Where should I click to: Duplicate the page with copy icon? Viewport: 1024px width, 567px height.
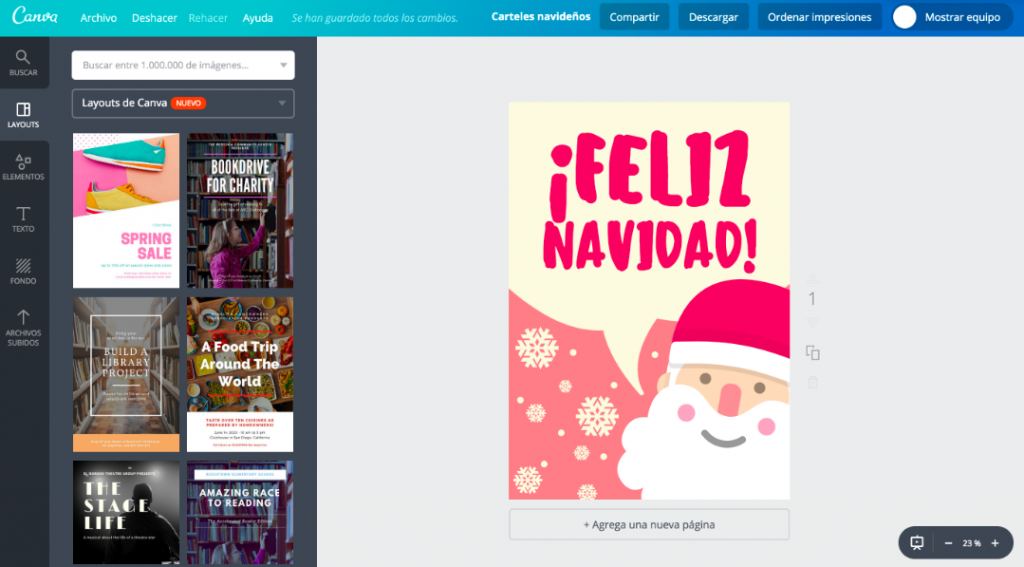click(813, 353)
